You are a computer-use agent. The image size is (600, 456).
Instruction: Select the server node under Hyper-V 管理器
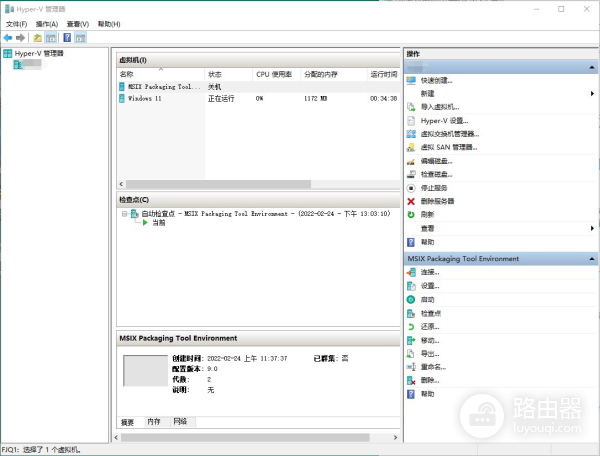point(28,64)
